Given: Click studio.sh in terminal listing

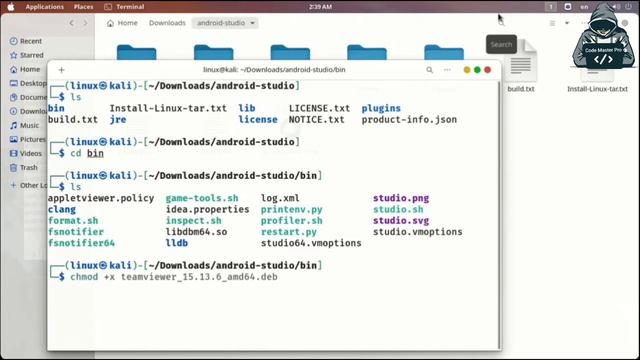Looking at the screenshot, I should pyautogui.click(x=398, y=209).
